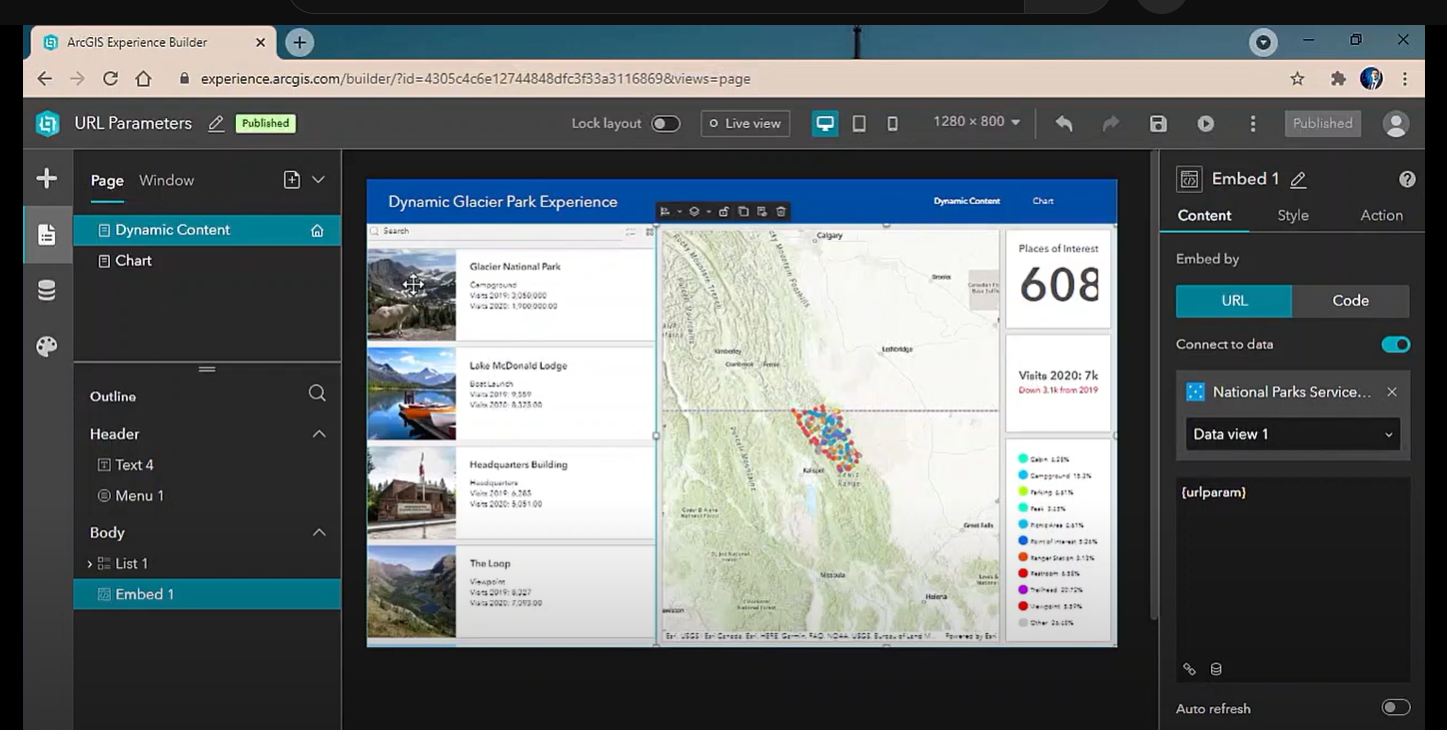Toggle the Connect to data switch
The height and width of the screenshot is (730, 1447).
(x=1395, y=345)
